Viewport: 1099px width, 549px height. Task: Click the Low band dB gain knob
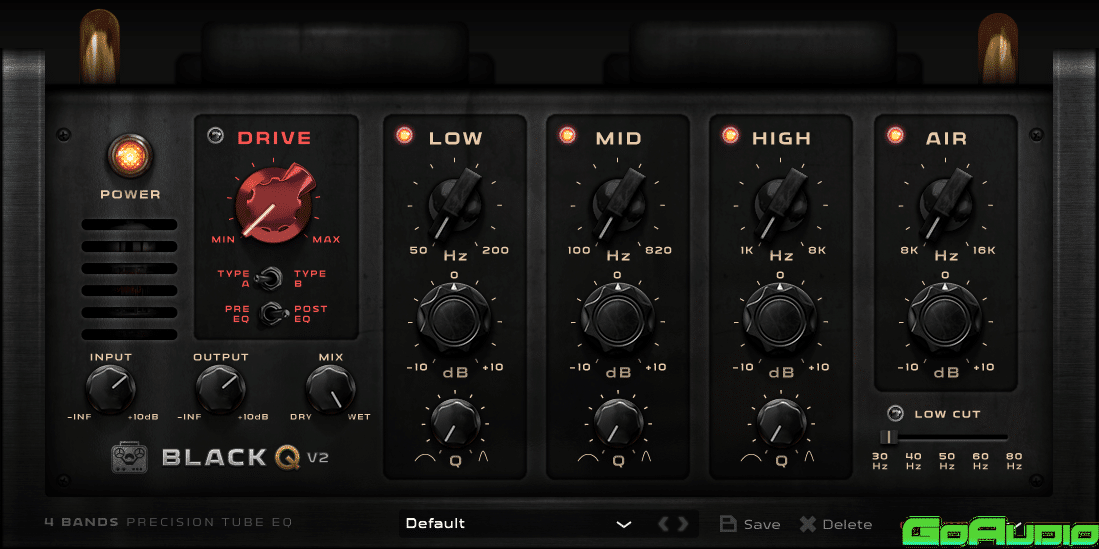point(455,320)
